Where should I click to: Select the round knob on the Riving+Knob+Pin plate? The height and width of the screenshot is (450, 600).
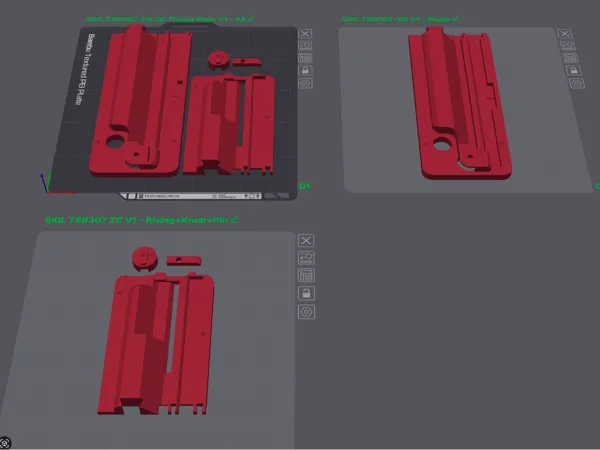(x=145, y=259)
